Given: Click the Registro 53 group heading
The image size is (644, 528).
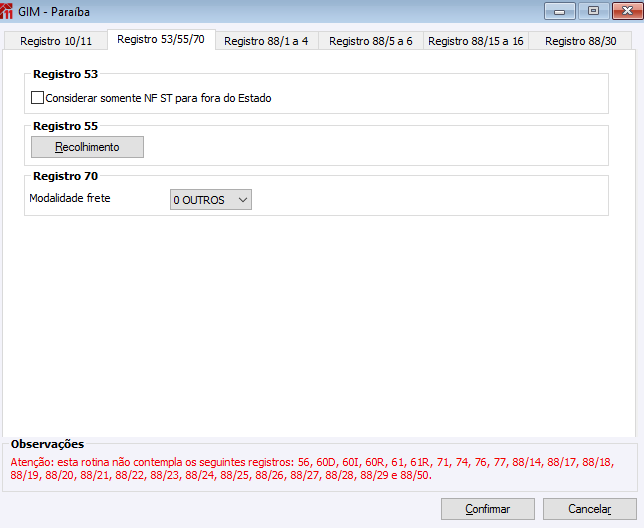Looking at the screenshot, I should pyautogui.click(x=65, y=74).
